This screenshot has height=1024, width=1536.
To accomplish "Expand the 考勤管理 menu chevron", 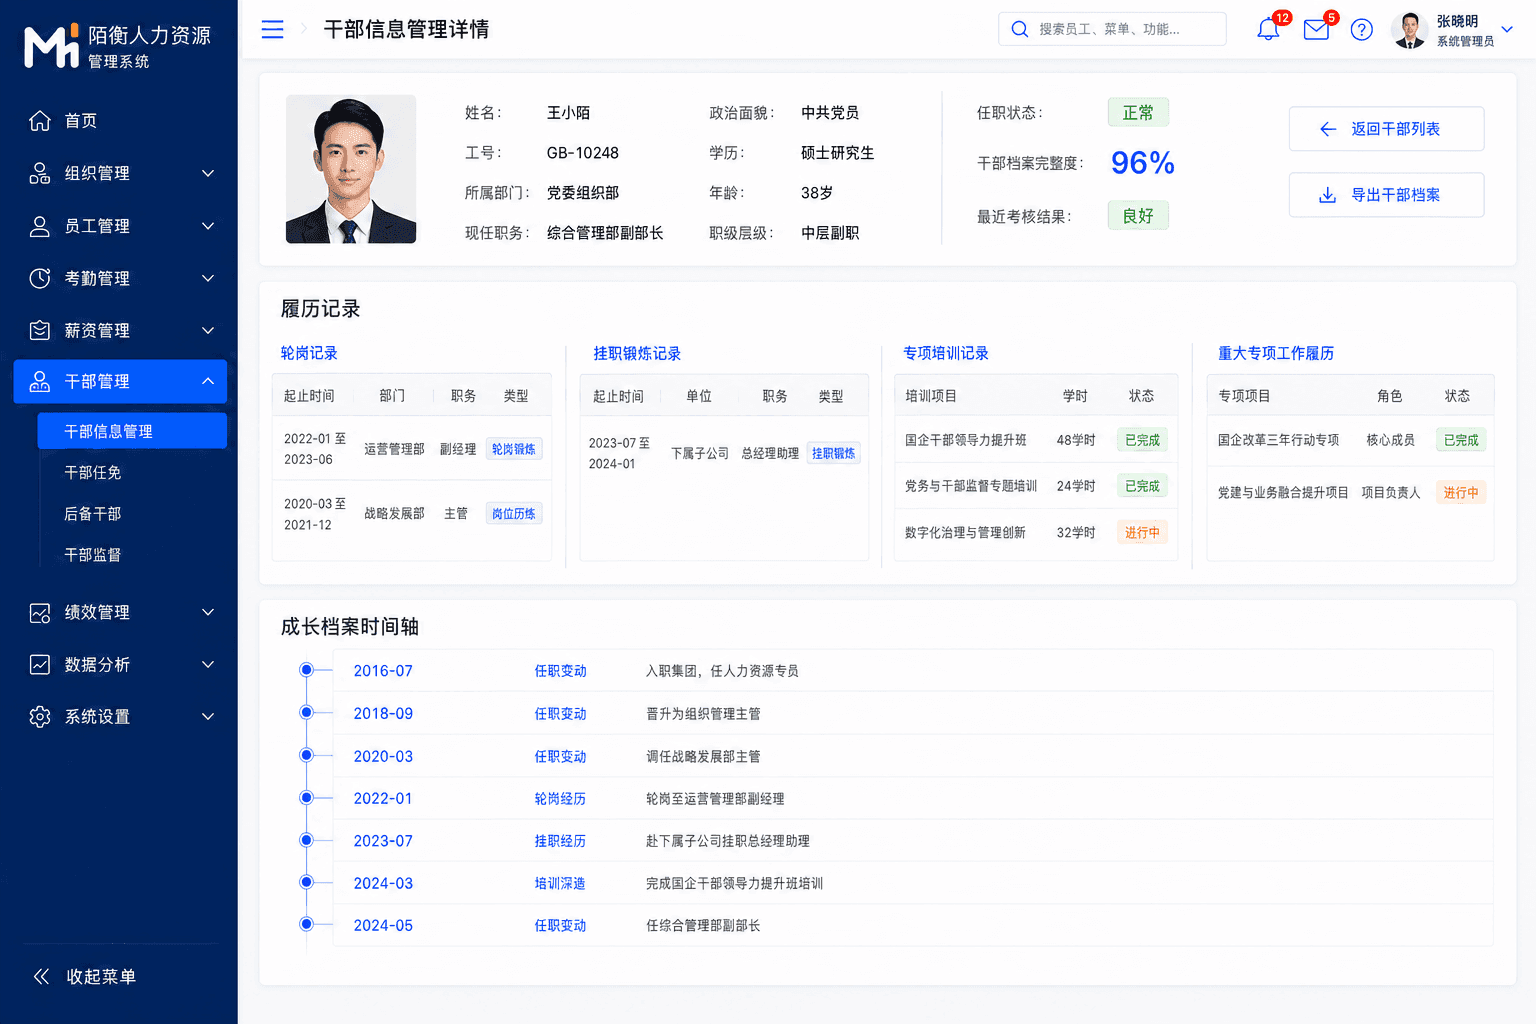I will (x=208, y=278).
